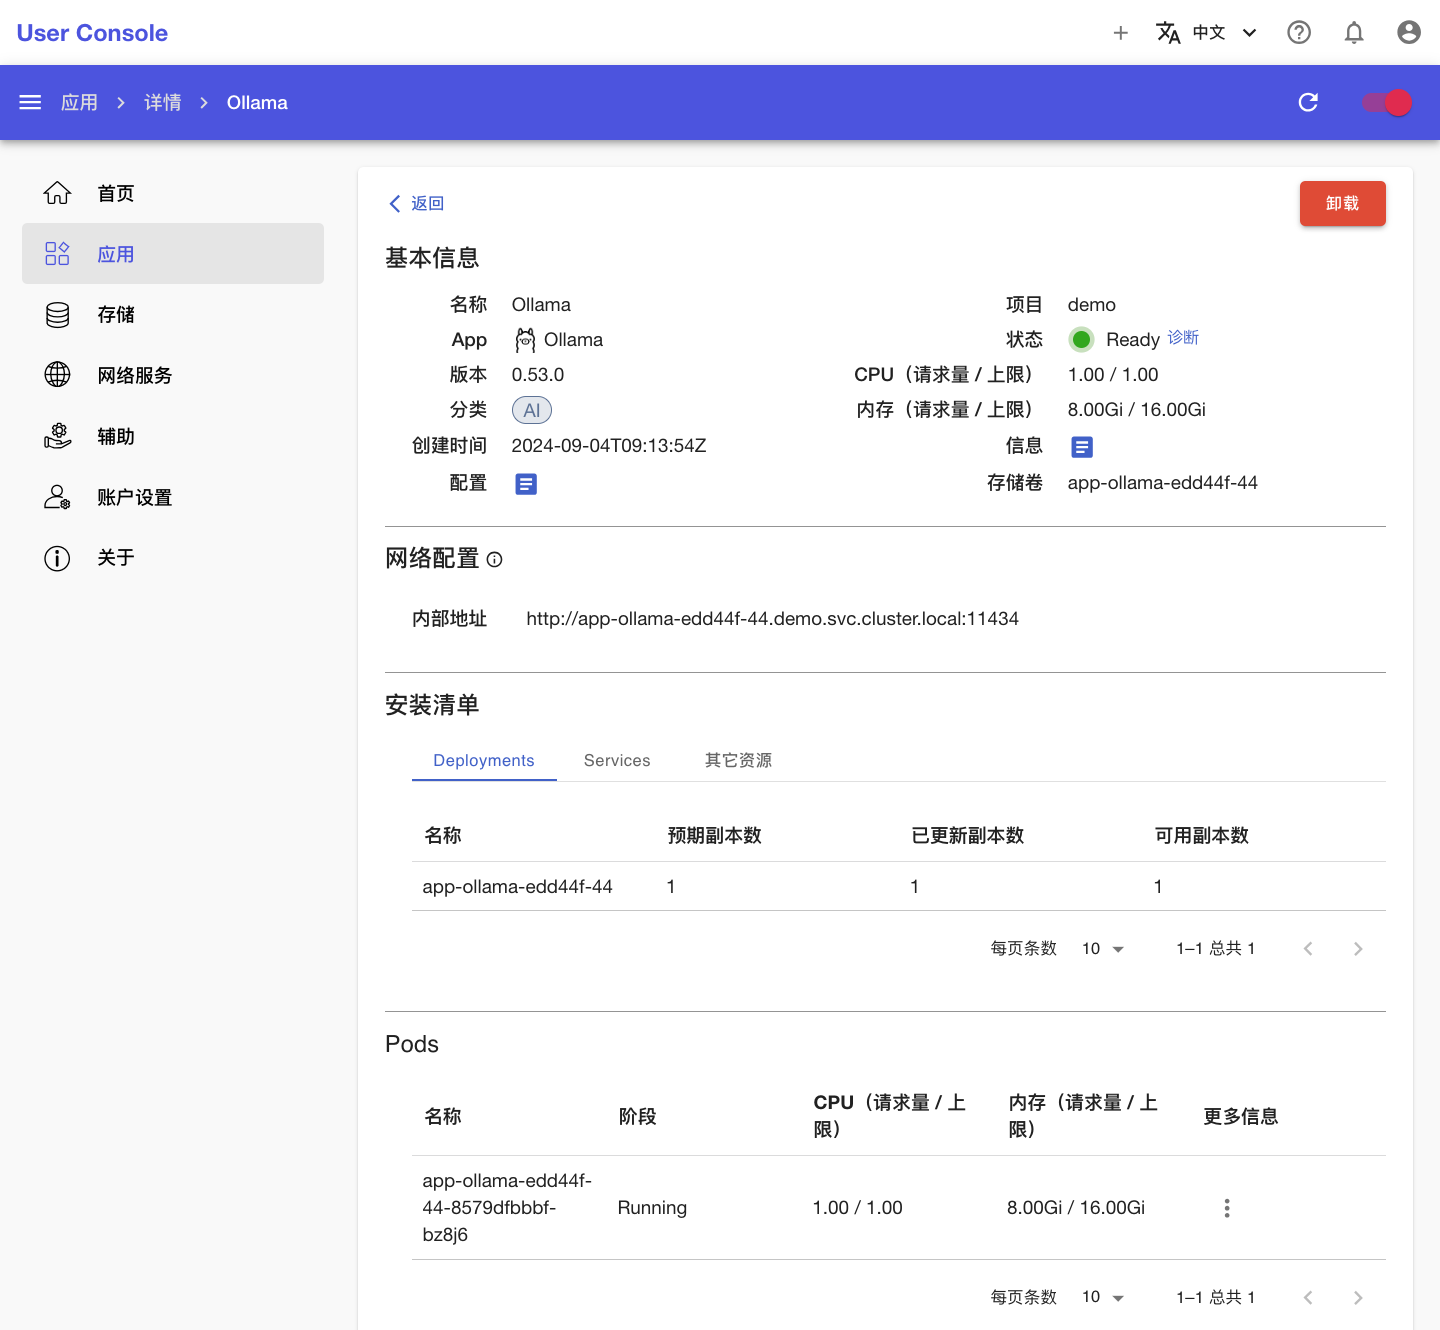
Task: Click the storage volume app-ollama-edd44f-44 value
Action: tap(1162, 483)
